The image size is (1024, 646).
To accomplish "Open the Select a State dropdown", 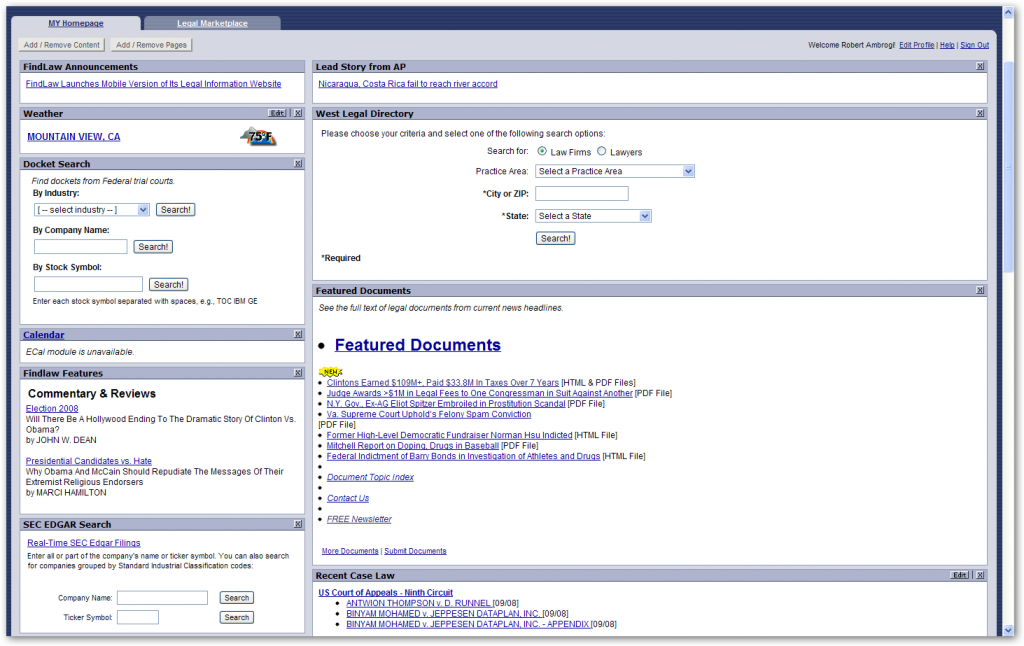I will click(x=593, y=216).
